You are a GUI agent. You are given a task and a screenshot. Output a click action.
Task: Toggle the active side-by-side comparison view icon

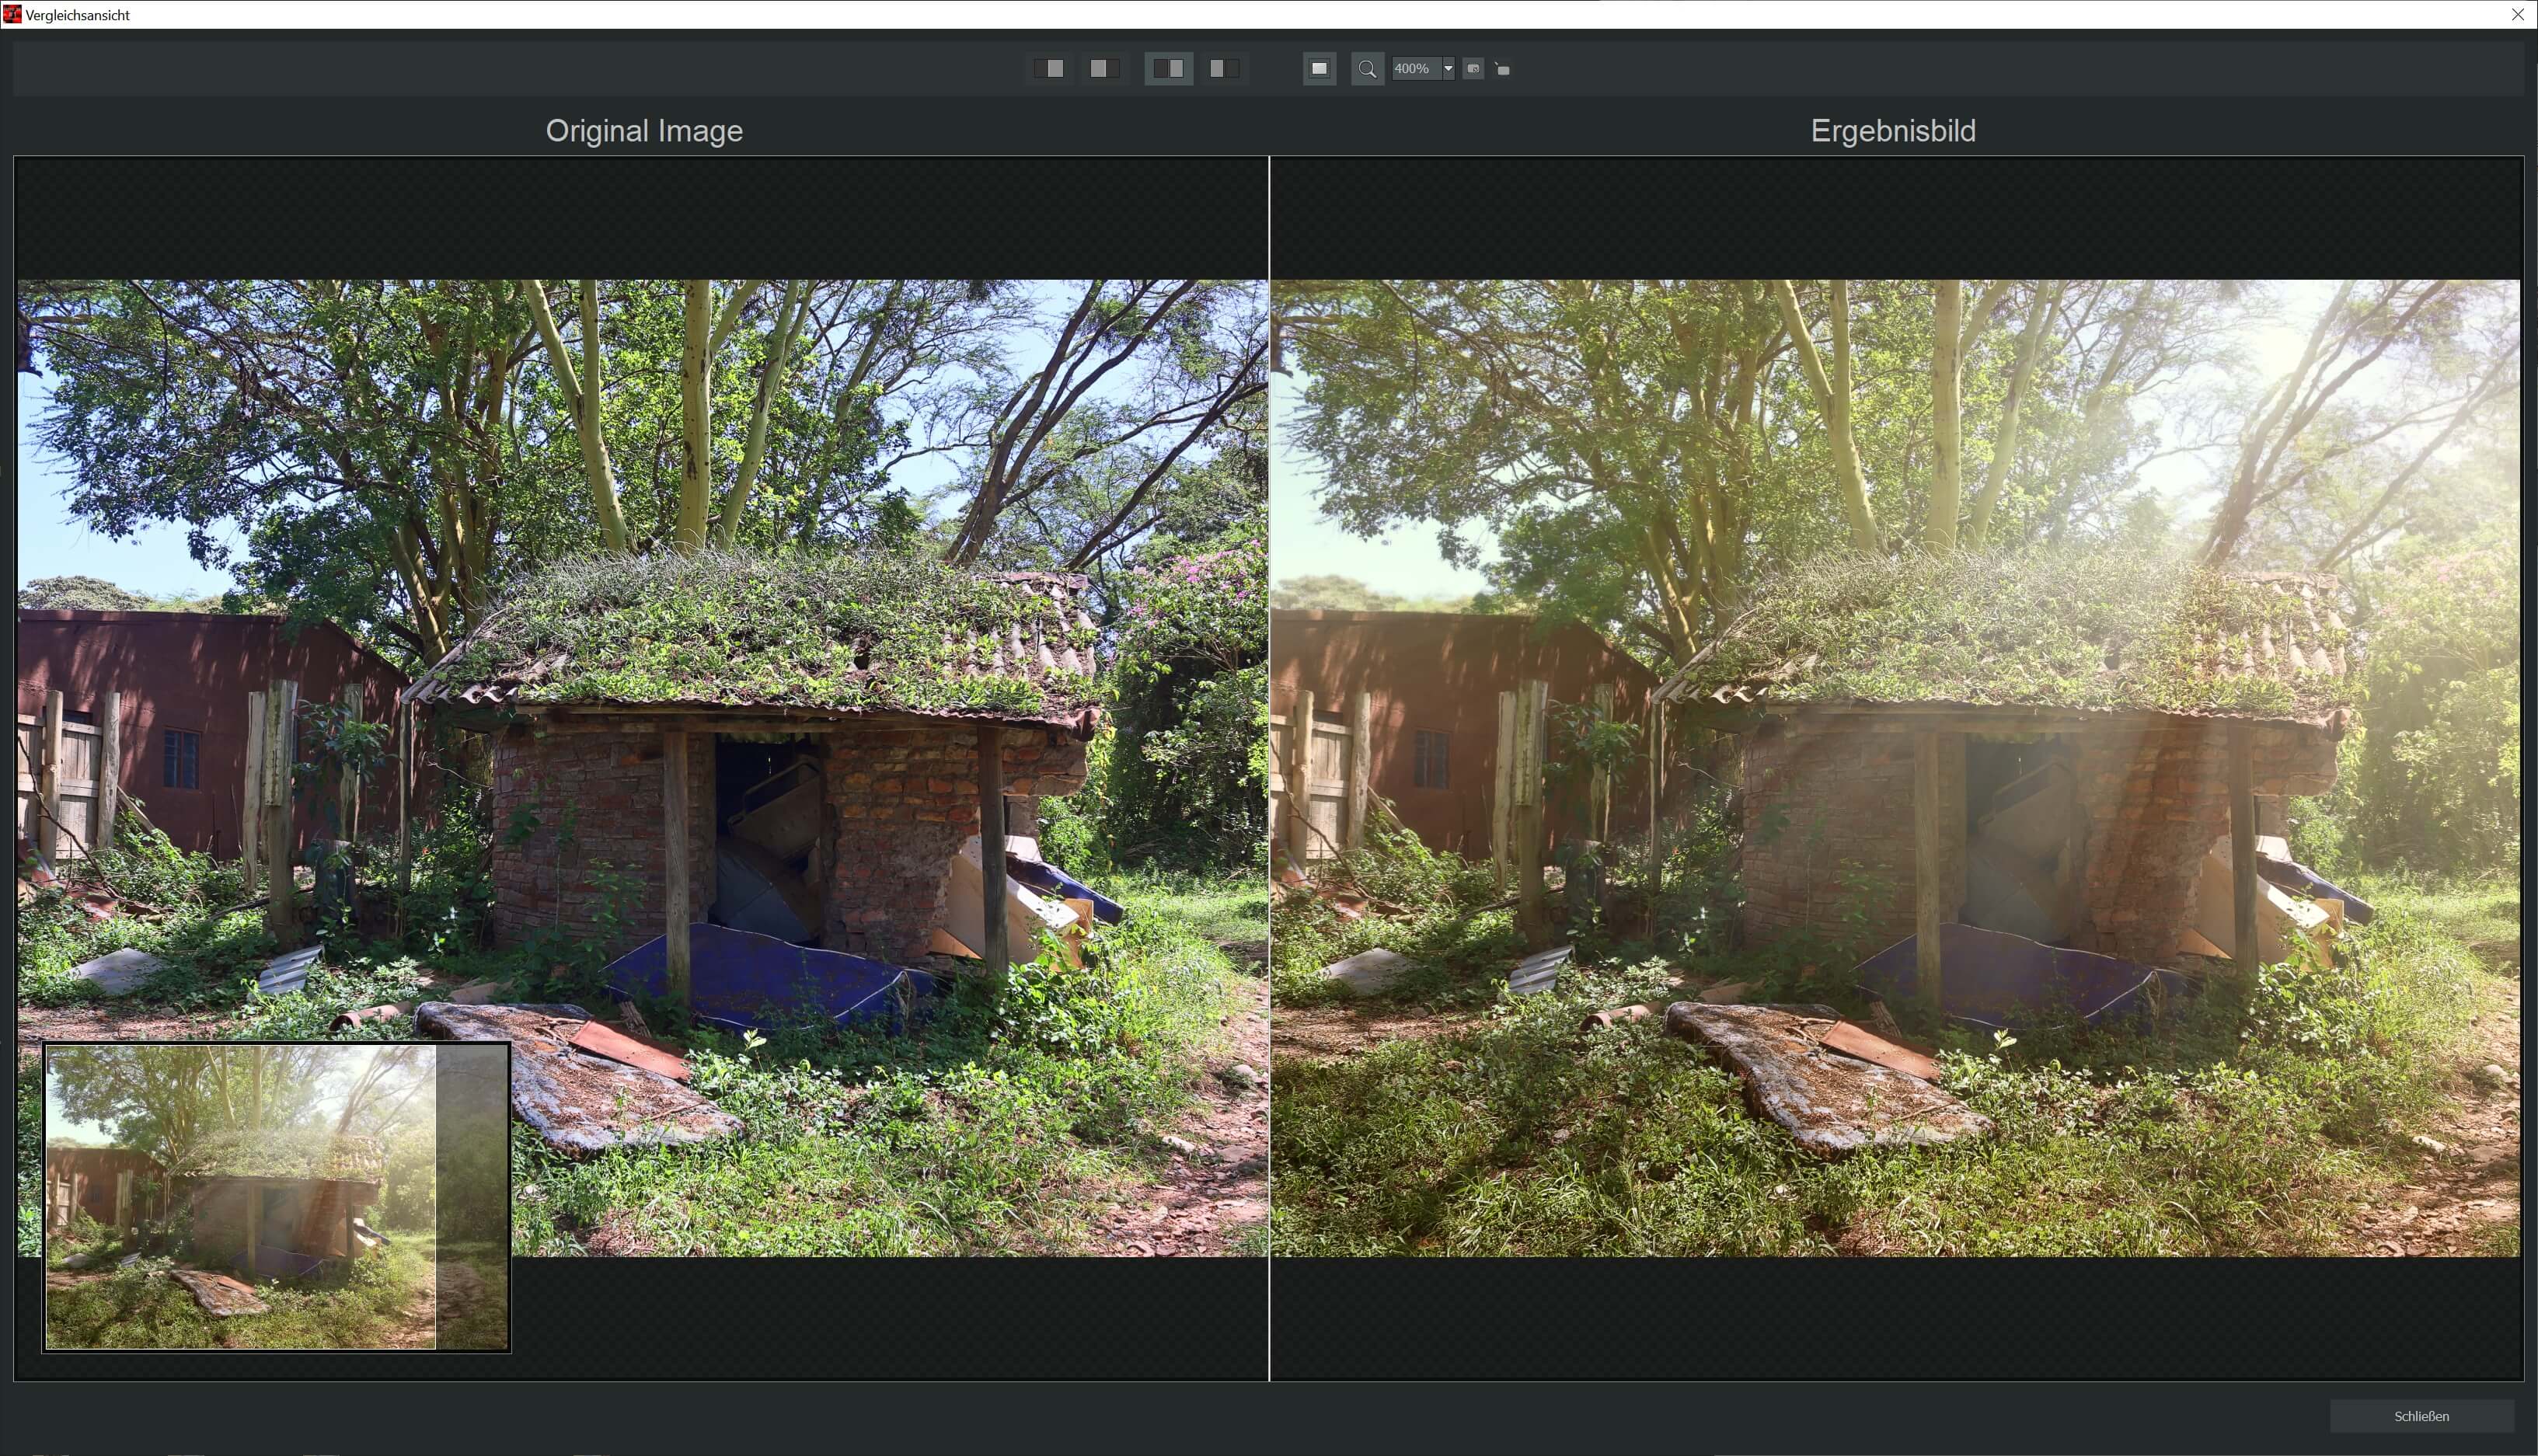pos(1168,68)
